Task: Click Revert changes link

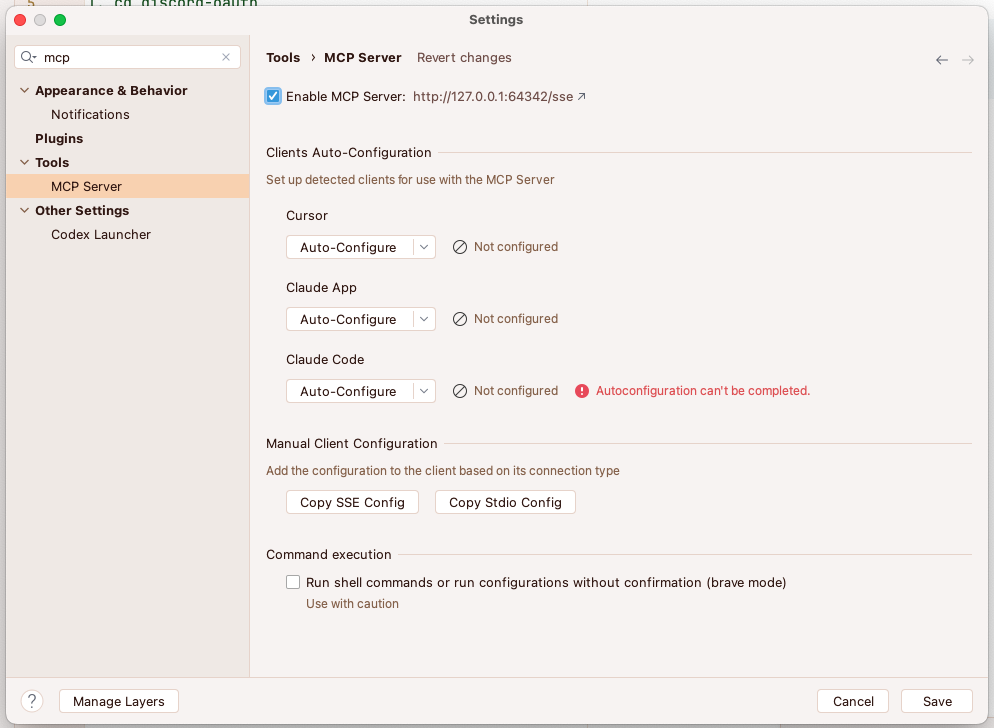Action: [x=464, y=57]
